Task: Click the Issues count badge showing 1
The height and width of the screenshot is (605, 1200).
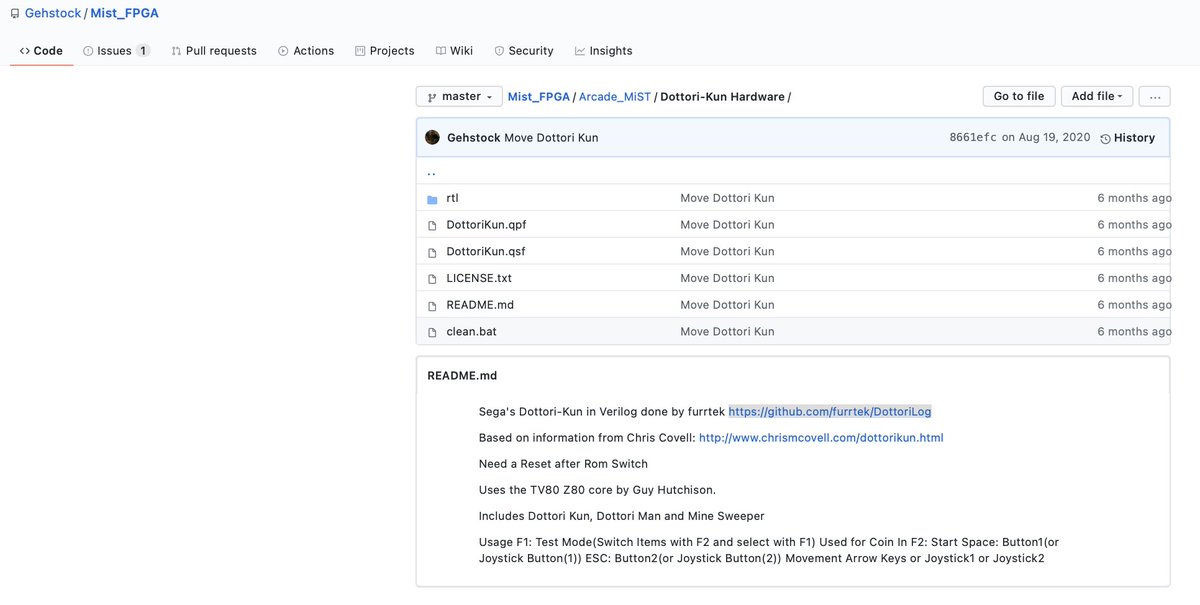Action: pyautogui.click(x=143, y=51)
